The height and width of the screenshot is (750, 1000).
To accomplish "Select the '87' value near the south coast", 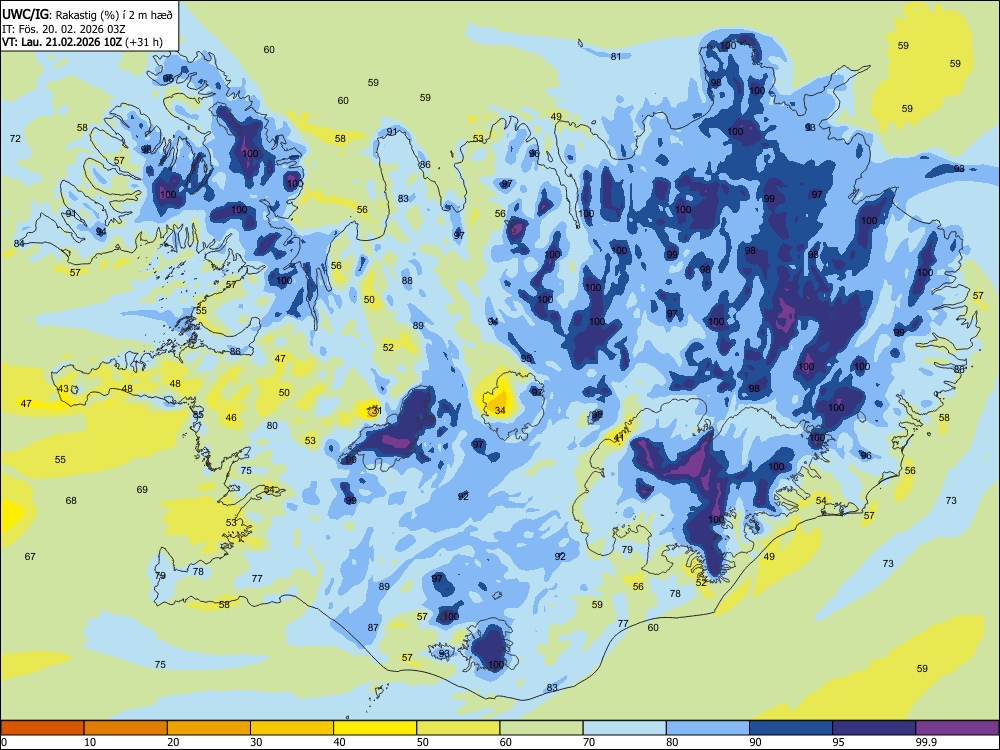I will (373, 628).
